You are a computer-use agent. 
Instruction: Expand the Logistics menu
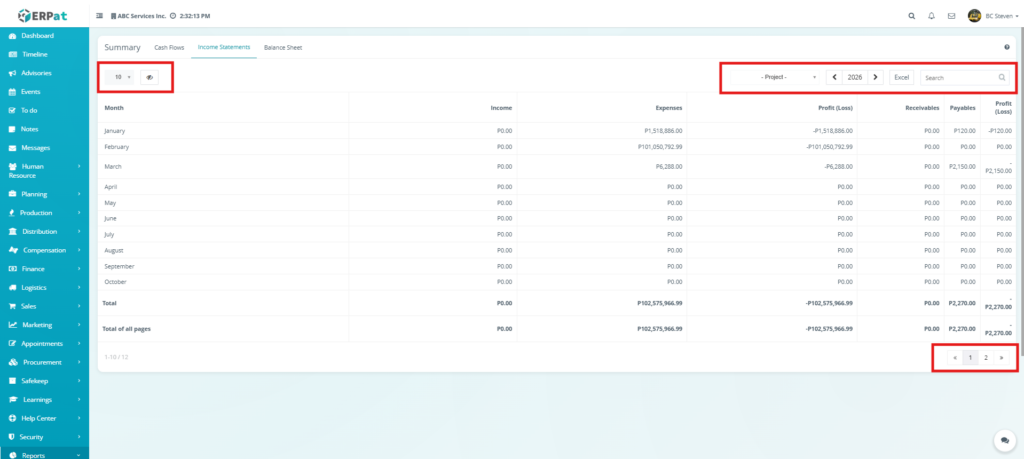point(44,287)
